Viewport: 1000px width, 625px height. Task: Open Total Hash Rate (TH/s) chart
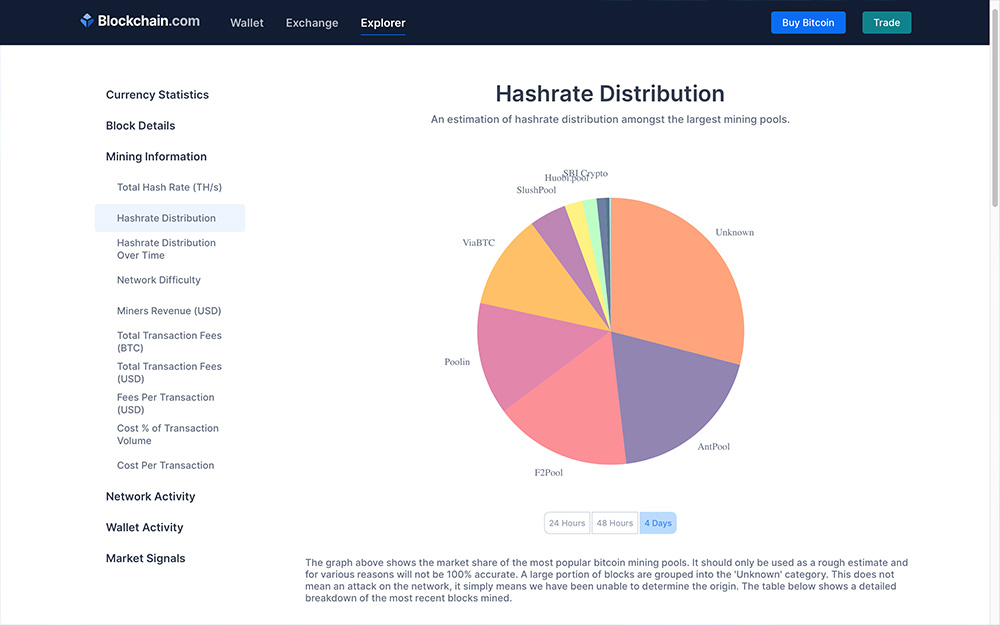[169, 187]
